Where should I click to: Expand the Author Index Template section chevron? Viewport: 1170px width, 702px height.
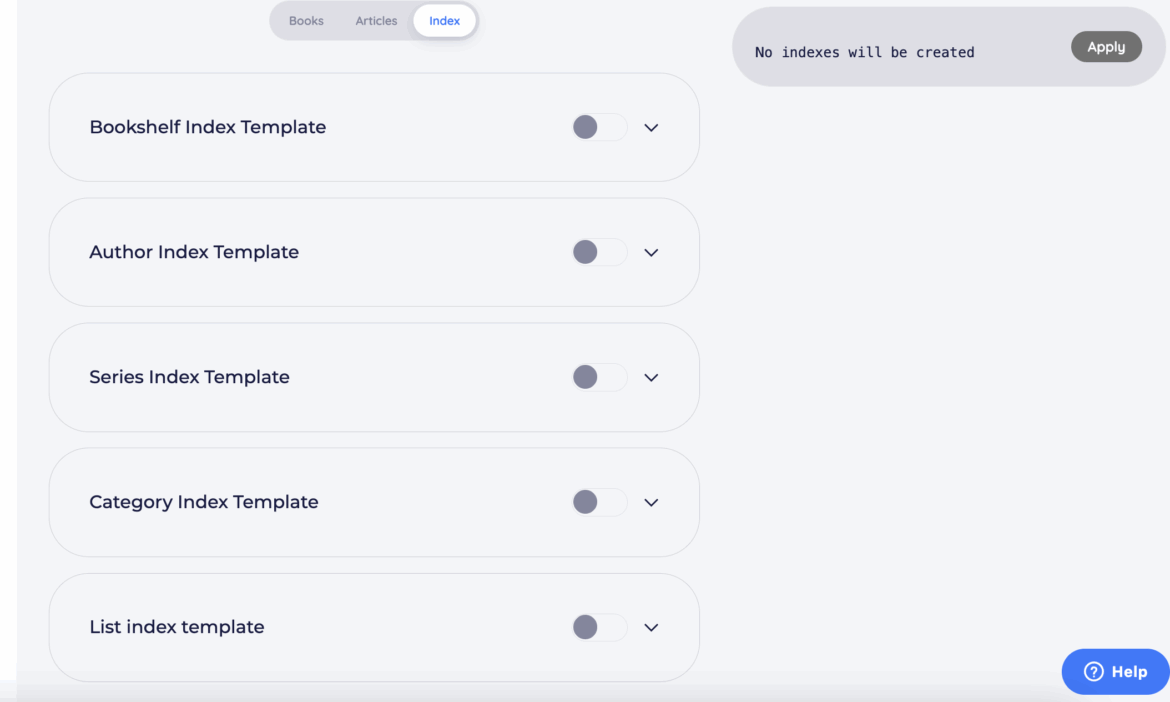(x=651, y=253)
